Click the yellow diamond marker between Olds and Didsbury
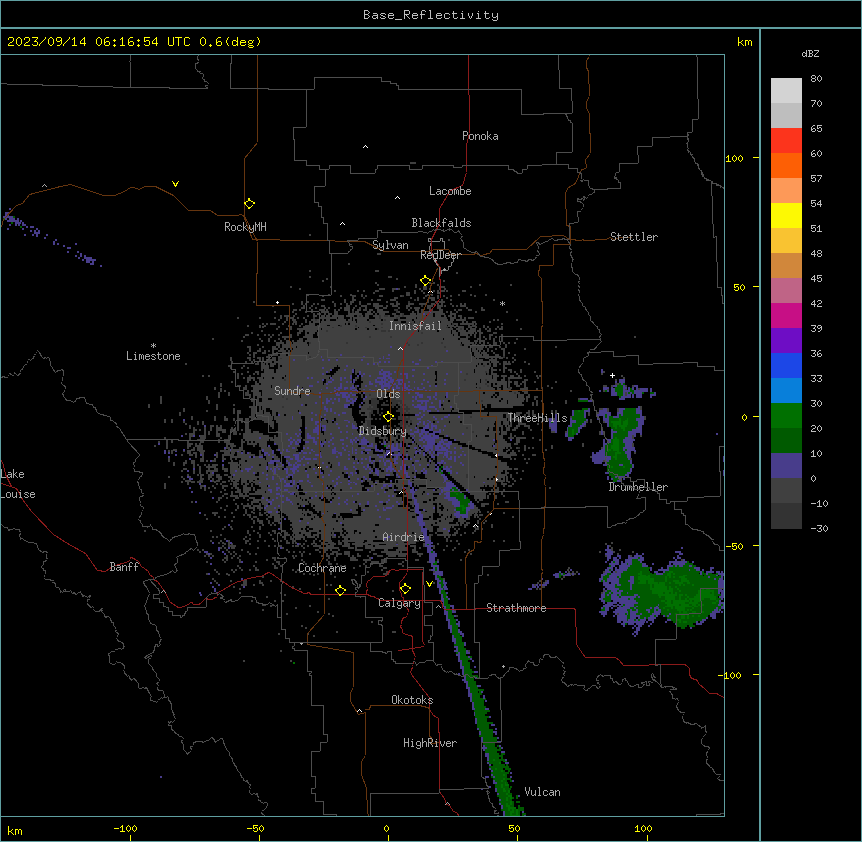The width and height of the screenshot is (862, 842). click(x=389, y=417)
